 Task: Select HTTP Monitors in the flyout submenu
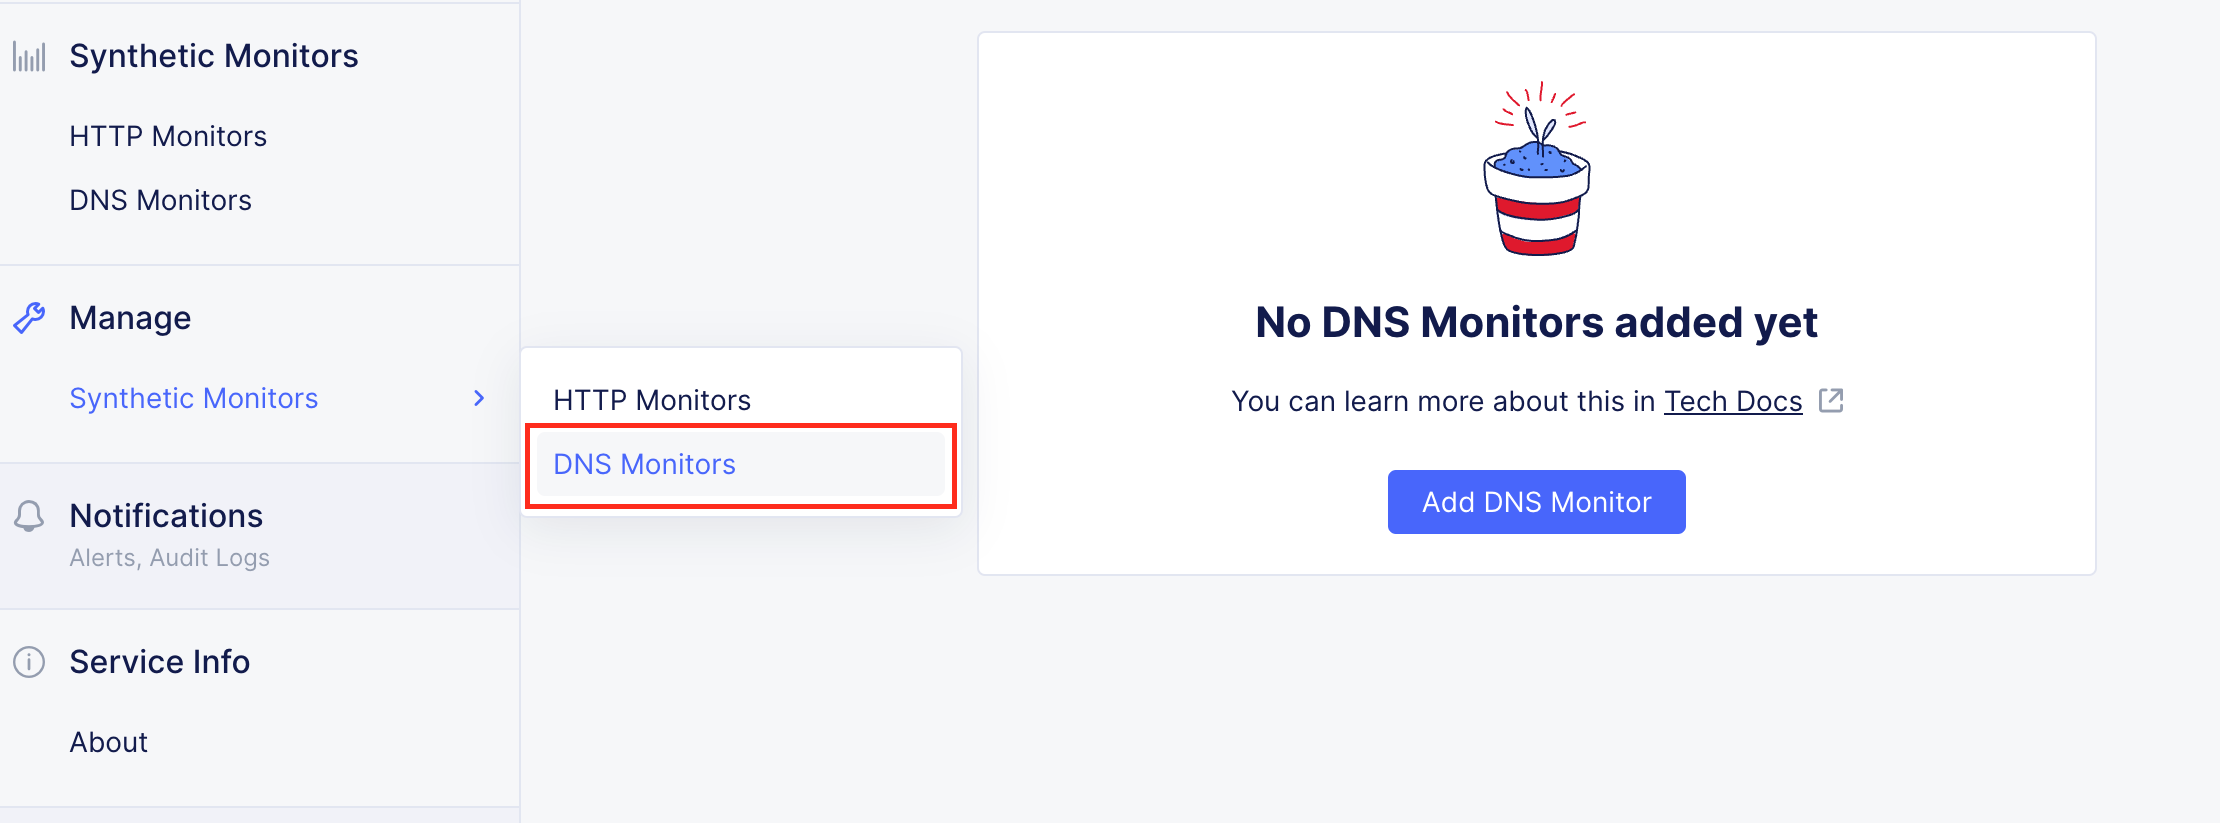click(652, 400)
